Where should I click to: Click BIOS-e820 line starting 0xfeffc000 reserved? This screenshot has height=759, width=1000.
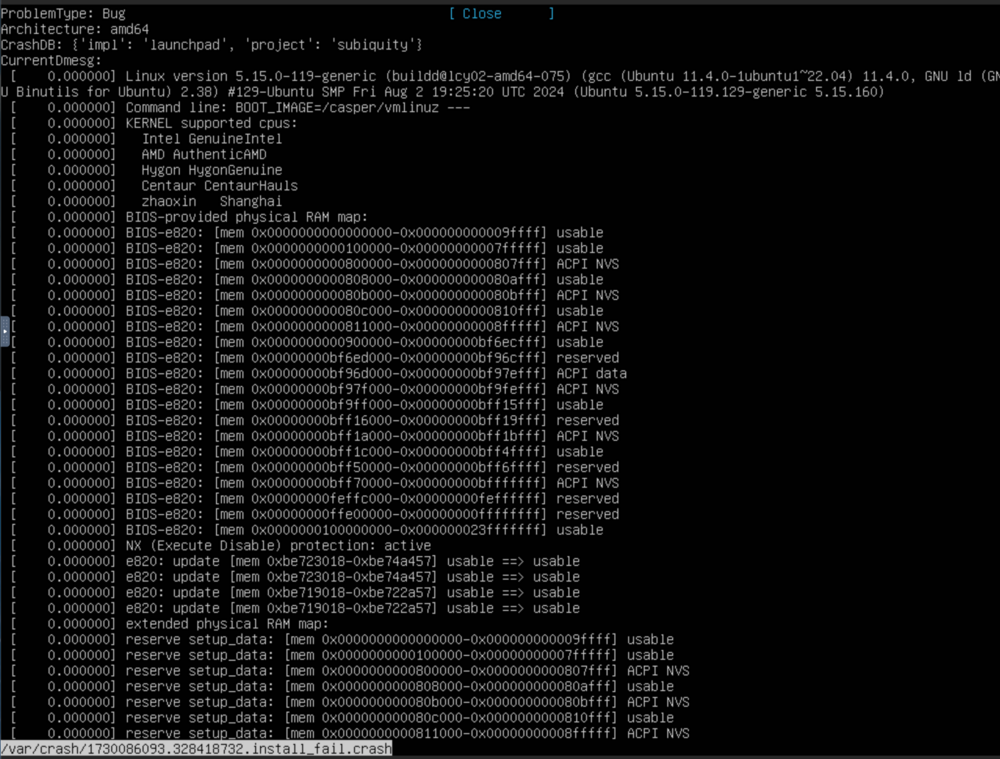(x=314, y=498)
